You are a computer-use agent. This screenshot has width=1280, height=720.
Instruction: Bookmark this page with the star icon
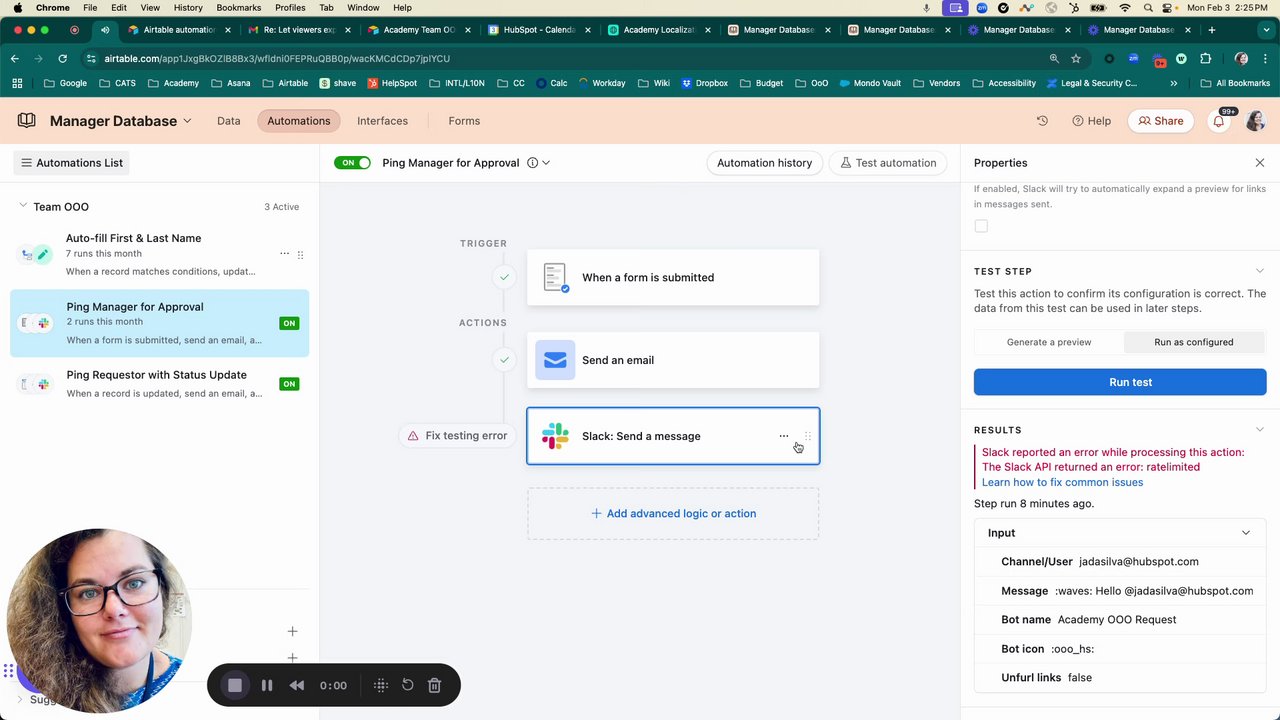[1076, 58]
